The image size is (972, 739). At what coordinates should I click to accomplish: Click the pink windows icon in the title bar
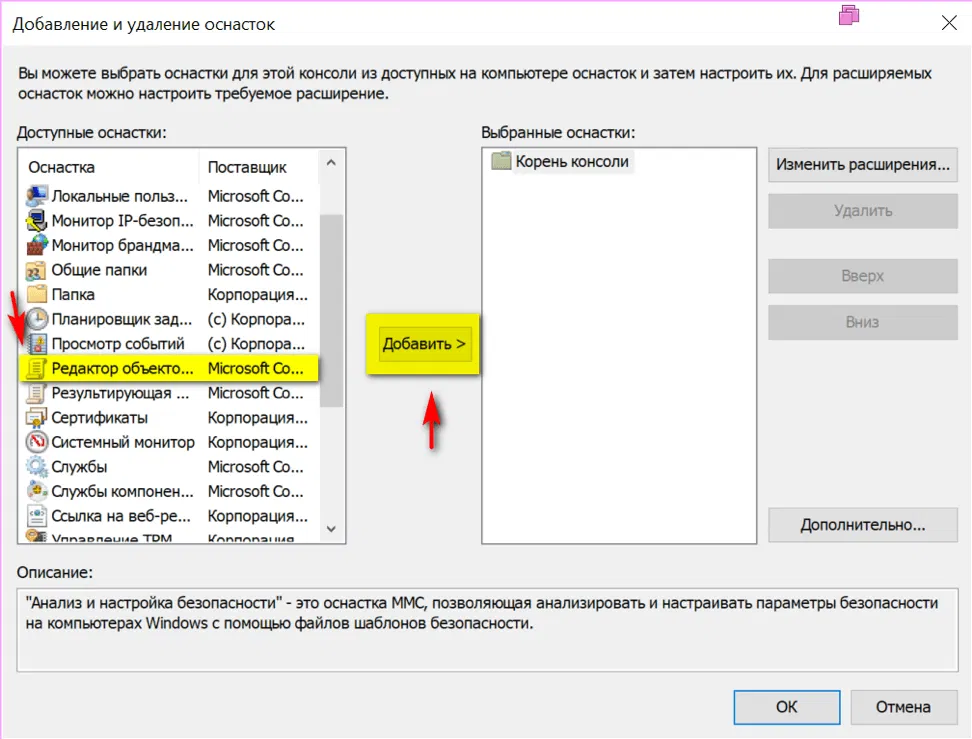(x=849, y=15)
